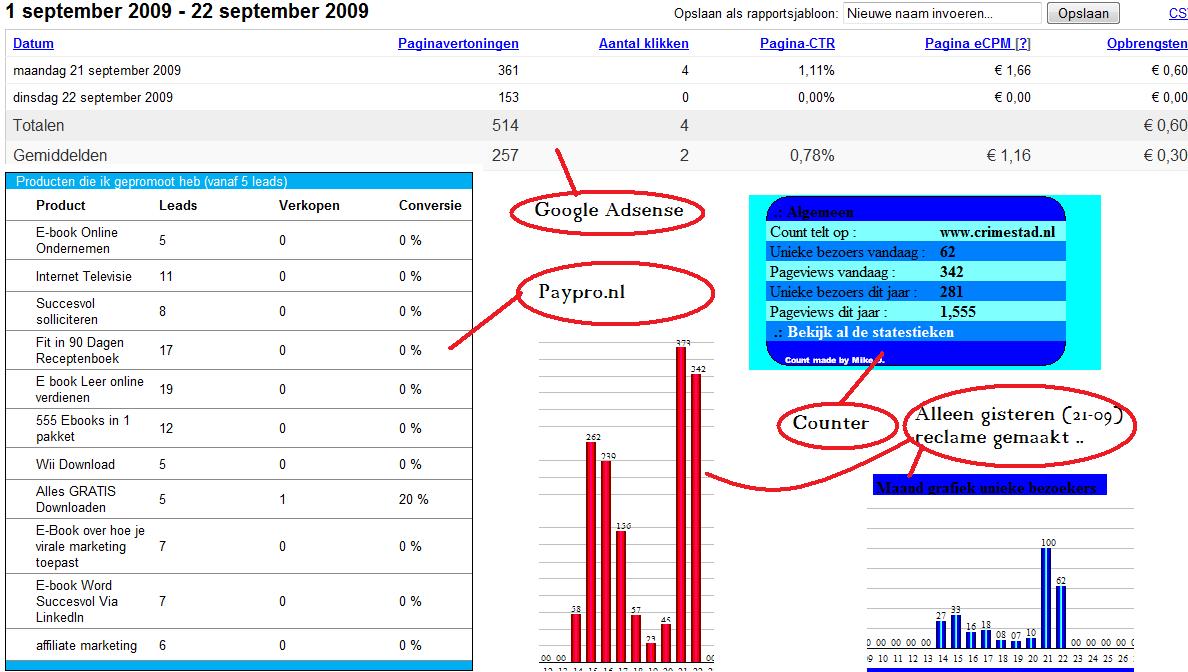Click the Product column header in Paypro table

[x=61, y=205]
